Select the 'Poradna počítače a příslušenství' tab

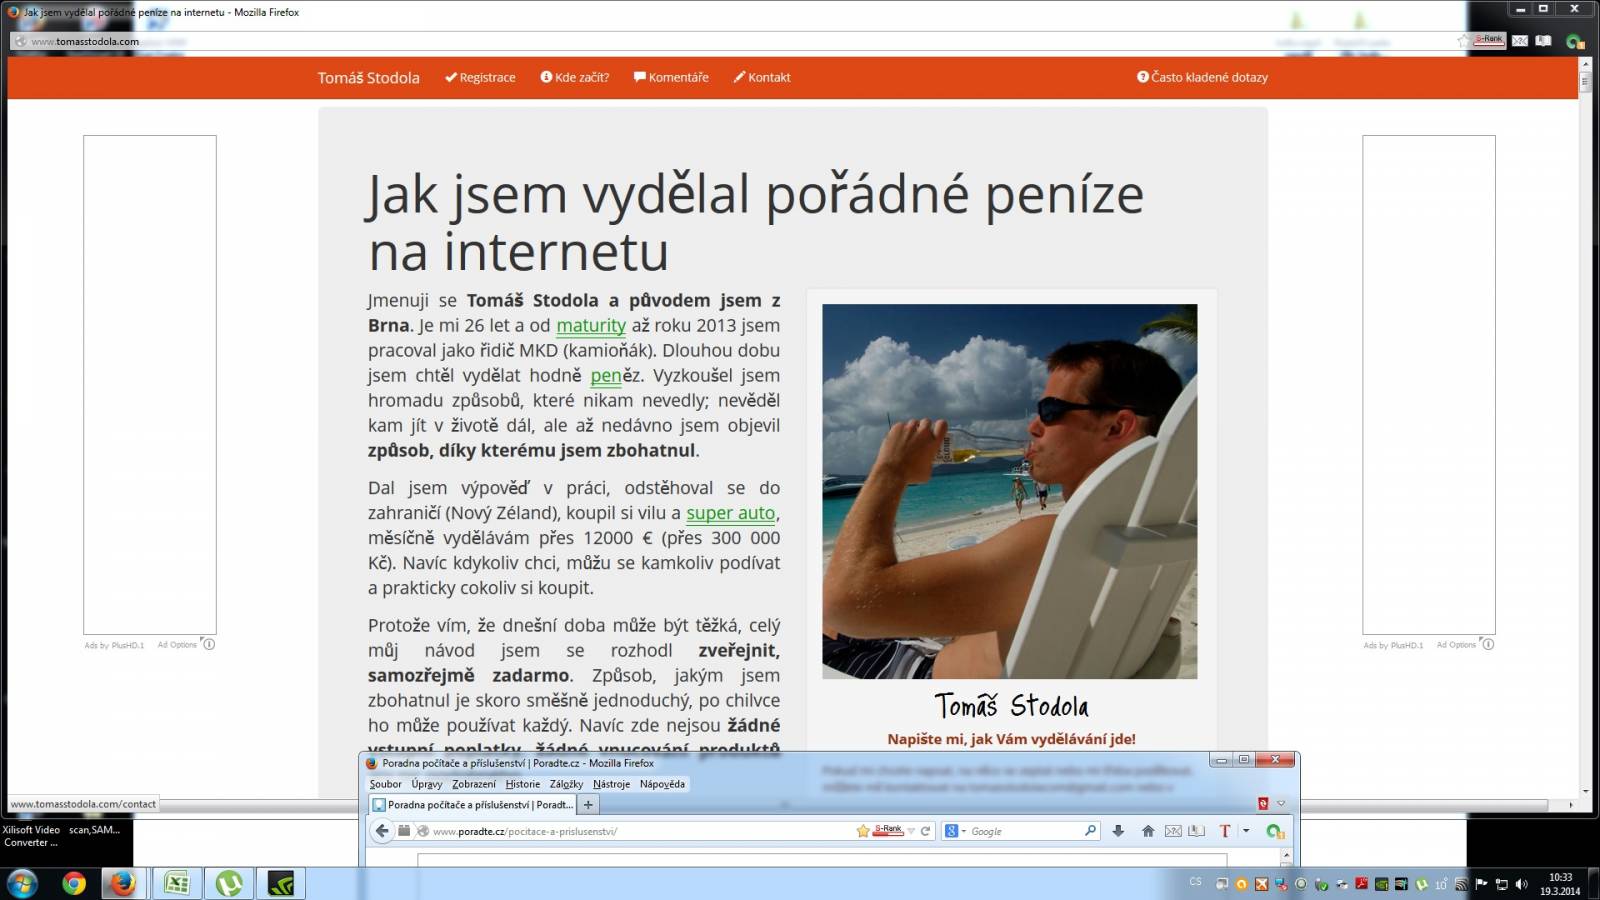click(472, 805)
